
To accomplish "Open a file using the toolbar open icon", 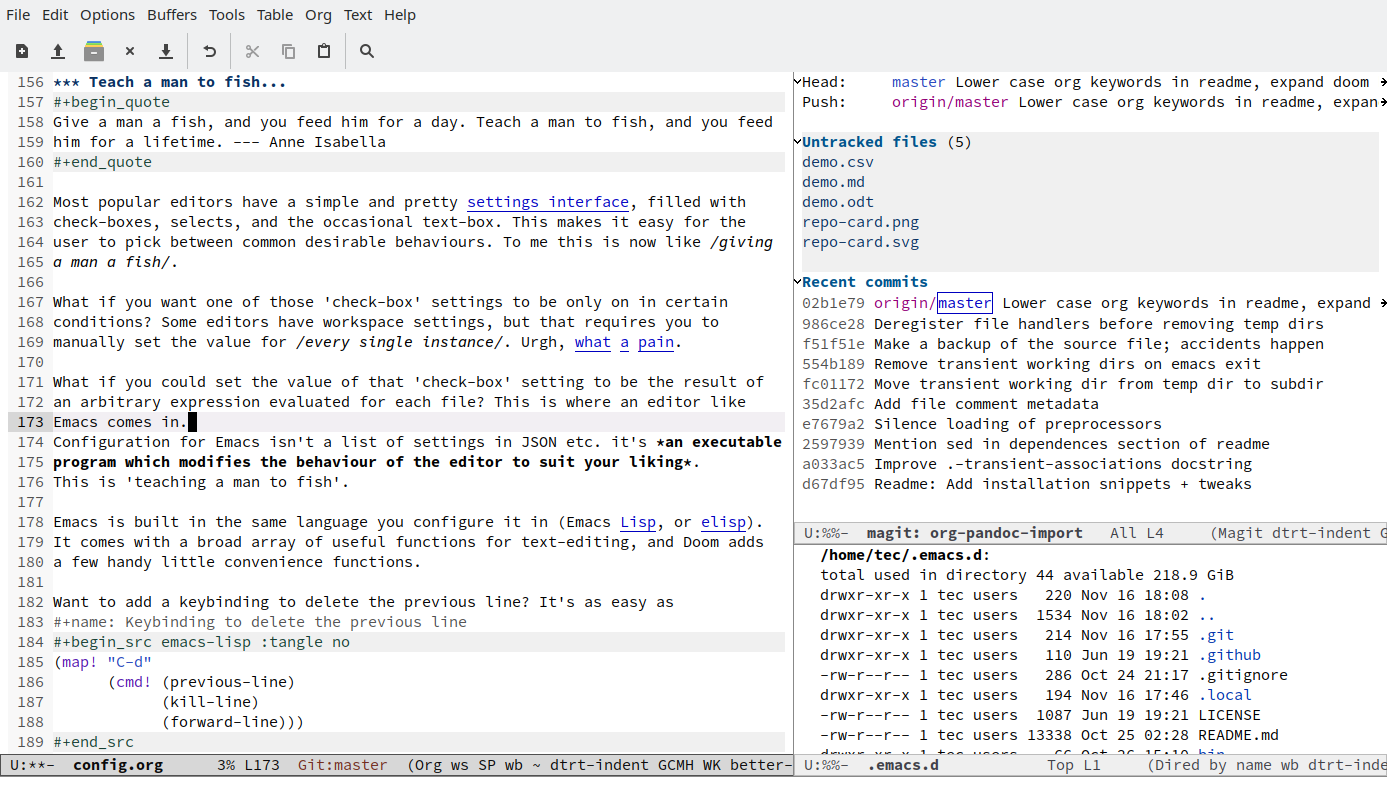I will (x=58, y=50).
